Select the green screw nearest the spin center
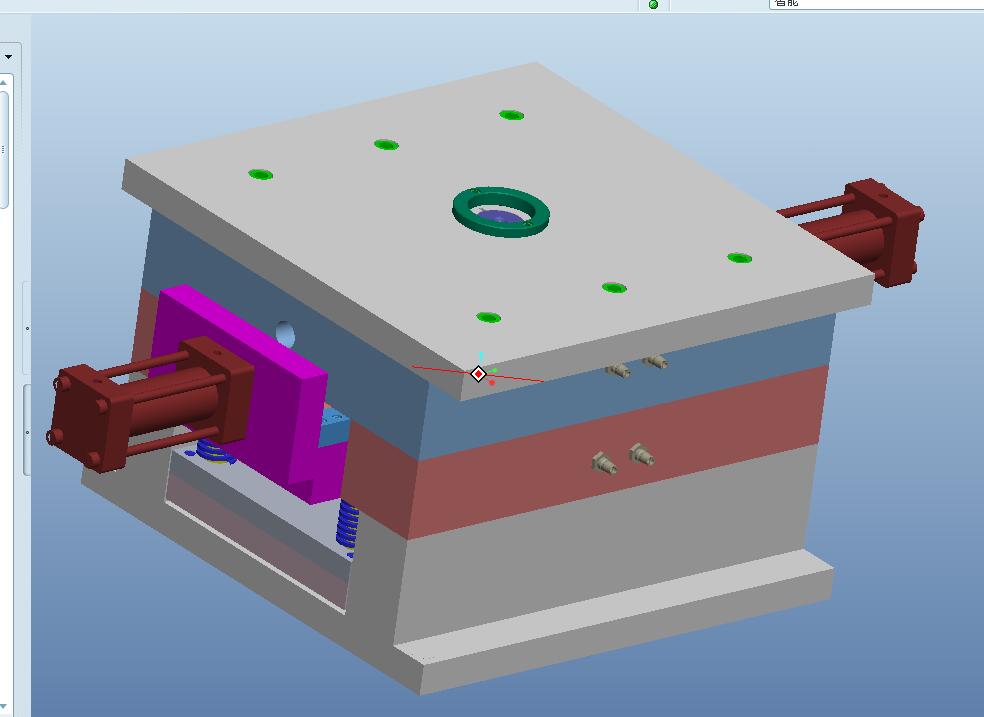Image resolution: width=984 pixels, height=717 pixels. [x=488, y=317]
